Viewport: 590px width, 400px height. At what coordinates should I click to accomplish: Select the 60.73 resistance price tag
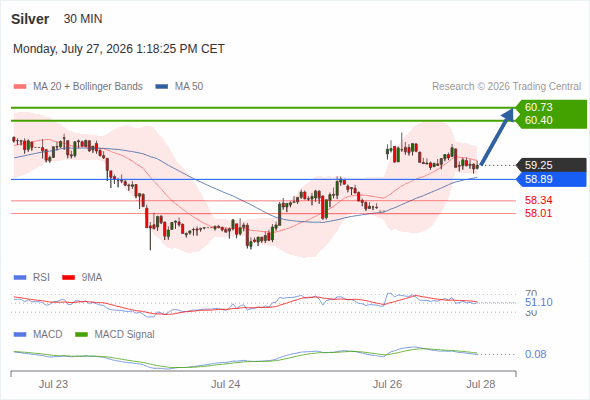click(538, 107)
